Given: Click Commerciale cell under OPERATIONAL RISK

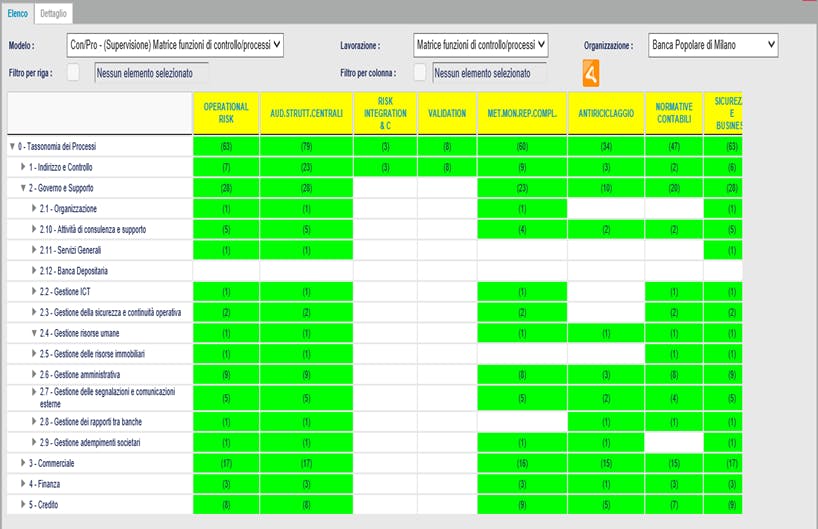Looking at the screenshot, I should pyautogui.click(x=226, y=463).
